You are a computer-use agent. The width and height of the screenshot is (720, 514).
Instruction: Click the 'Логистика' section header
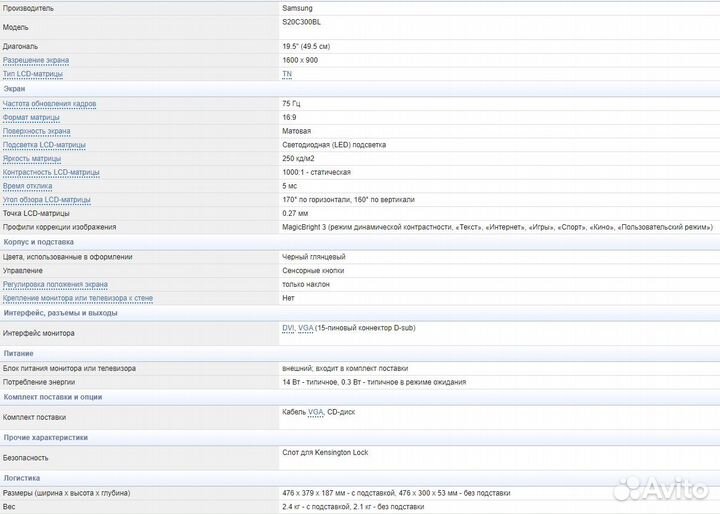coord(22,478)
